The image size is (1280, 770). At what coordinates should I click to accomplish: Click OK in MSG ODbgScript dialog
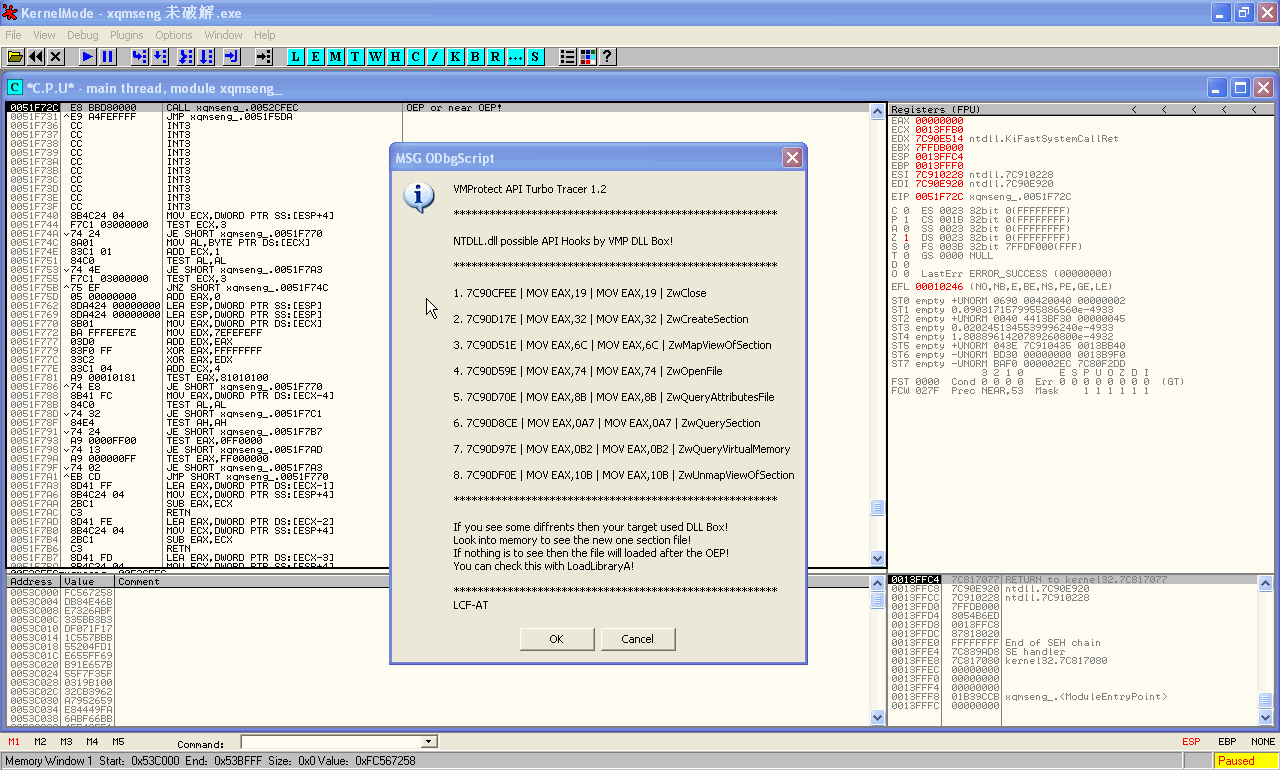pyautogui.click(x=557, y=639)
